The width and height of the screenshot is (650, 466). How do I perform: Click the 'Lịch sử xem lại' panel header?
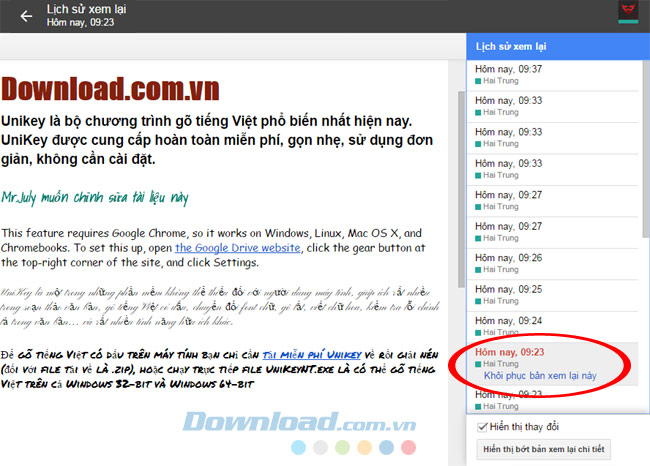tap(558, 46)
